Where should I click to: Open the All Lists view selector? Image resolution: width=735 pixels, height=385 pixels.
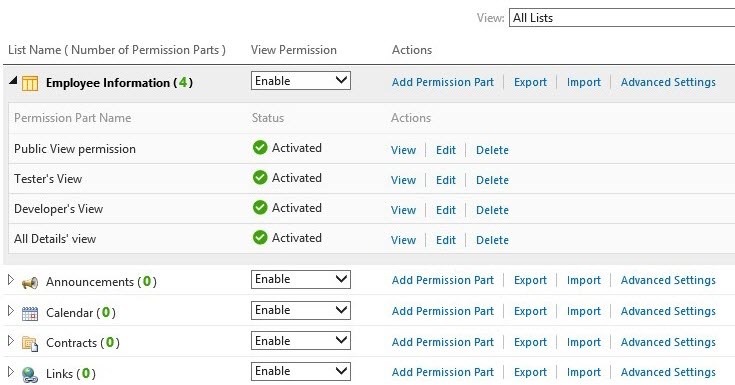(622, 18)
